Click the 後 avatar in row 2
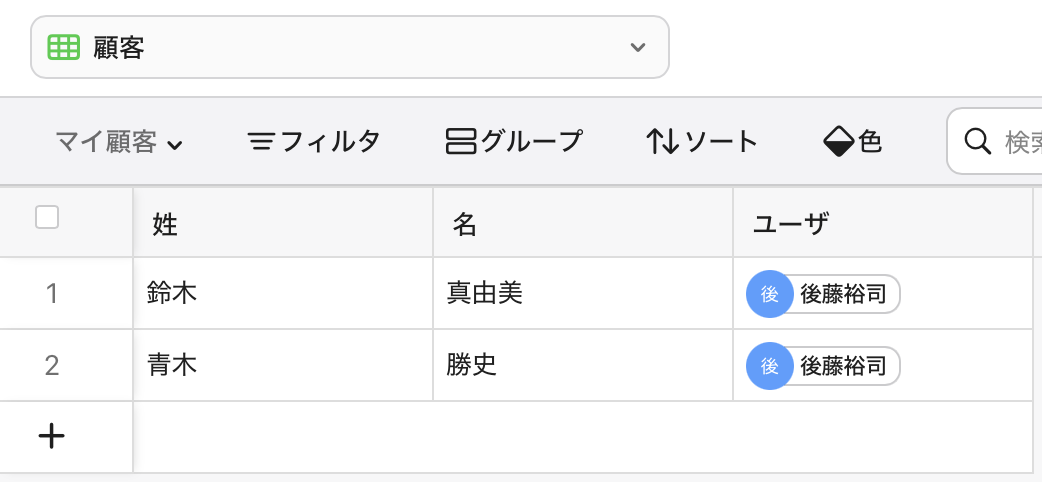 tap(770, 366)
